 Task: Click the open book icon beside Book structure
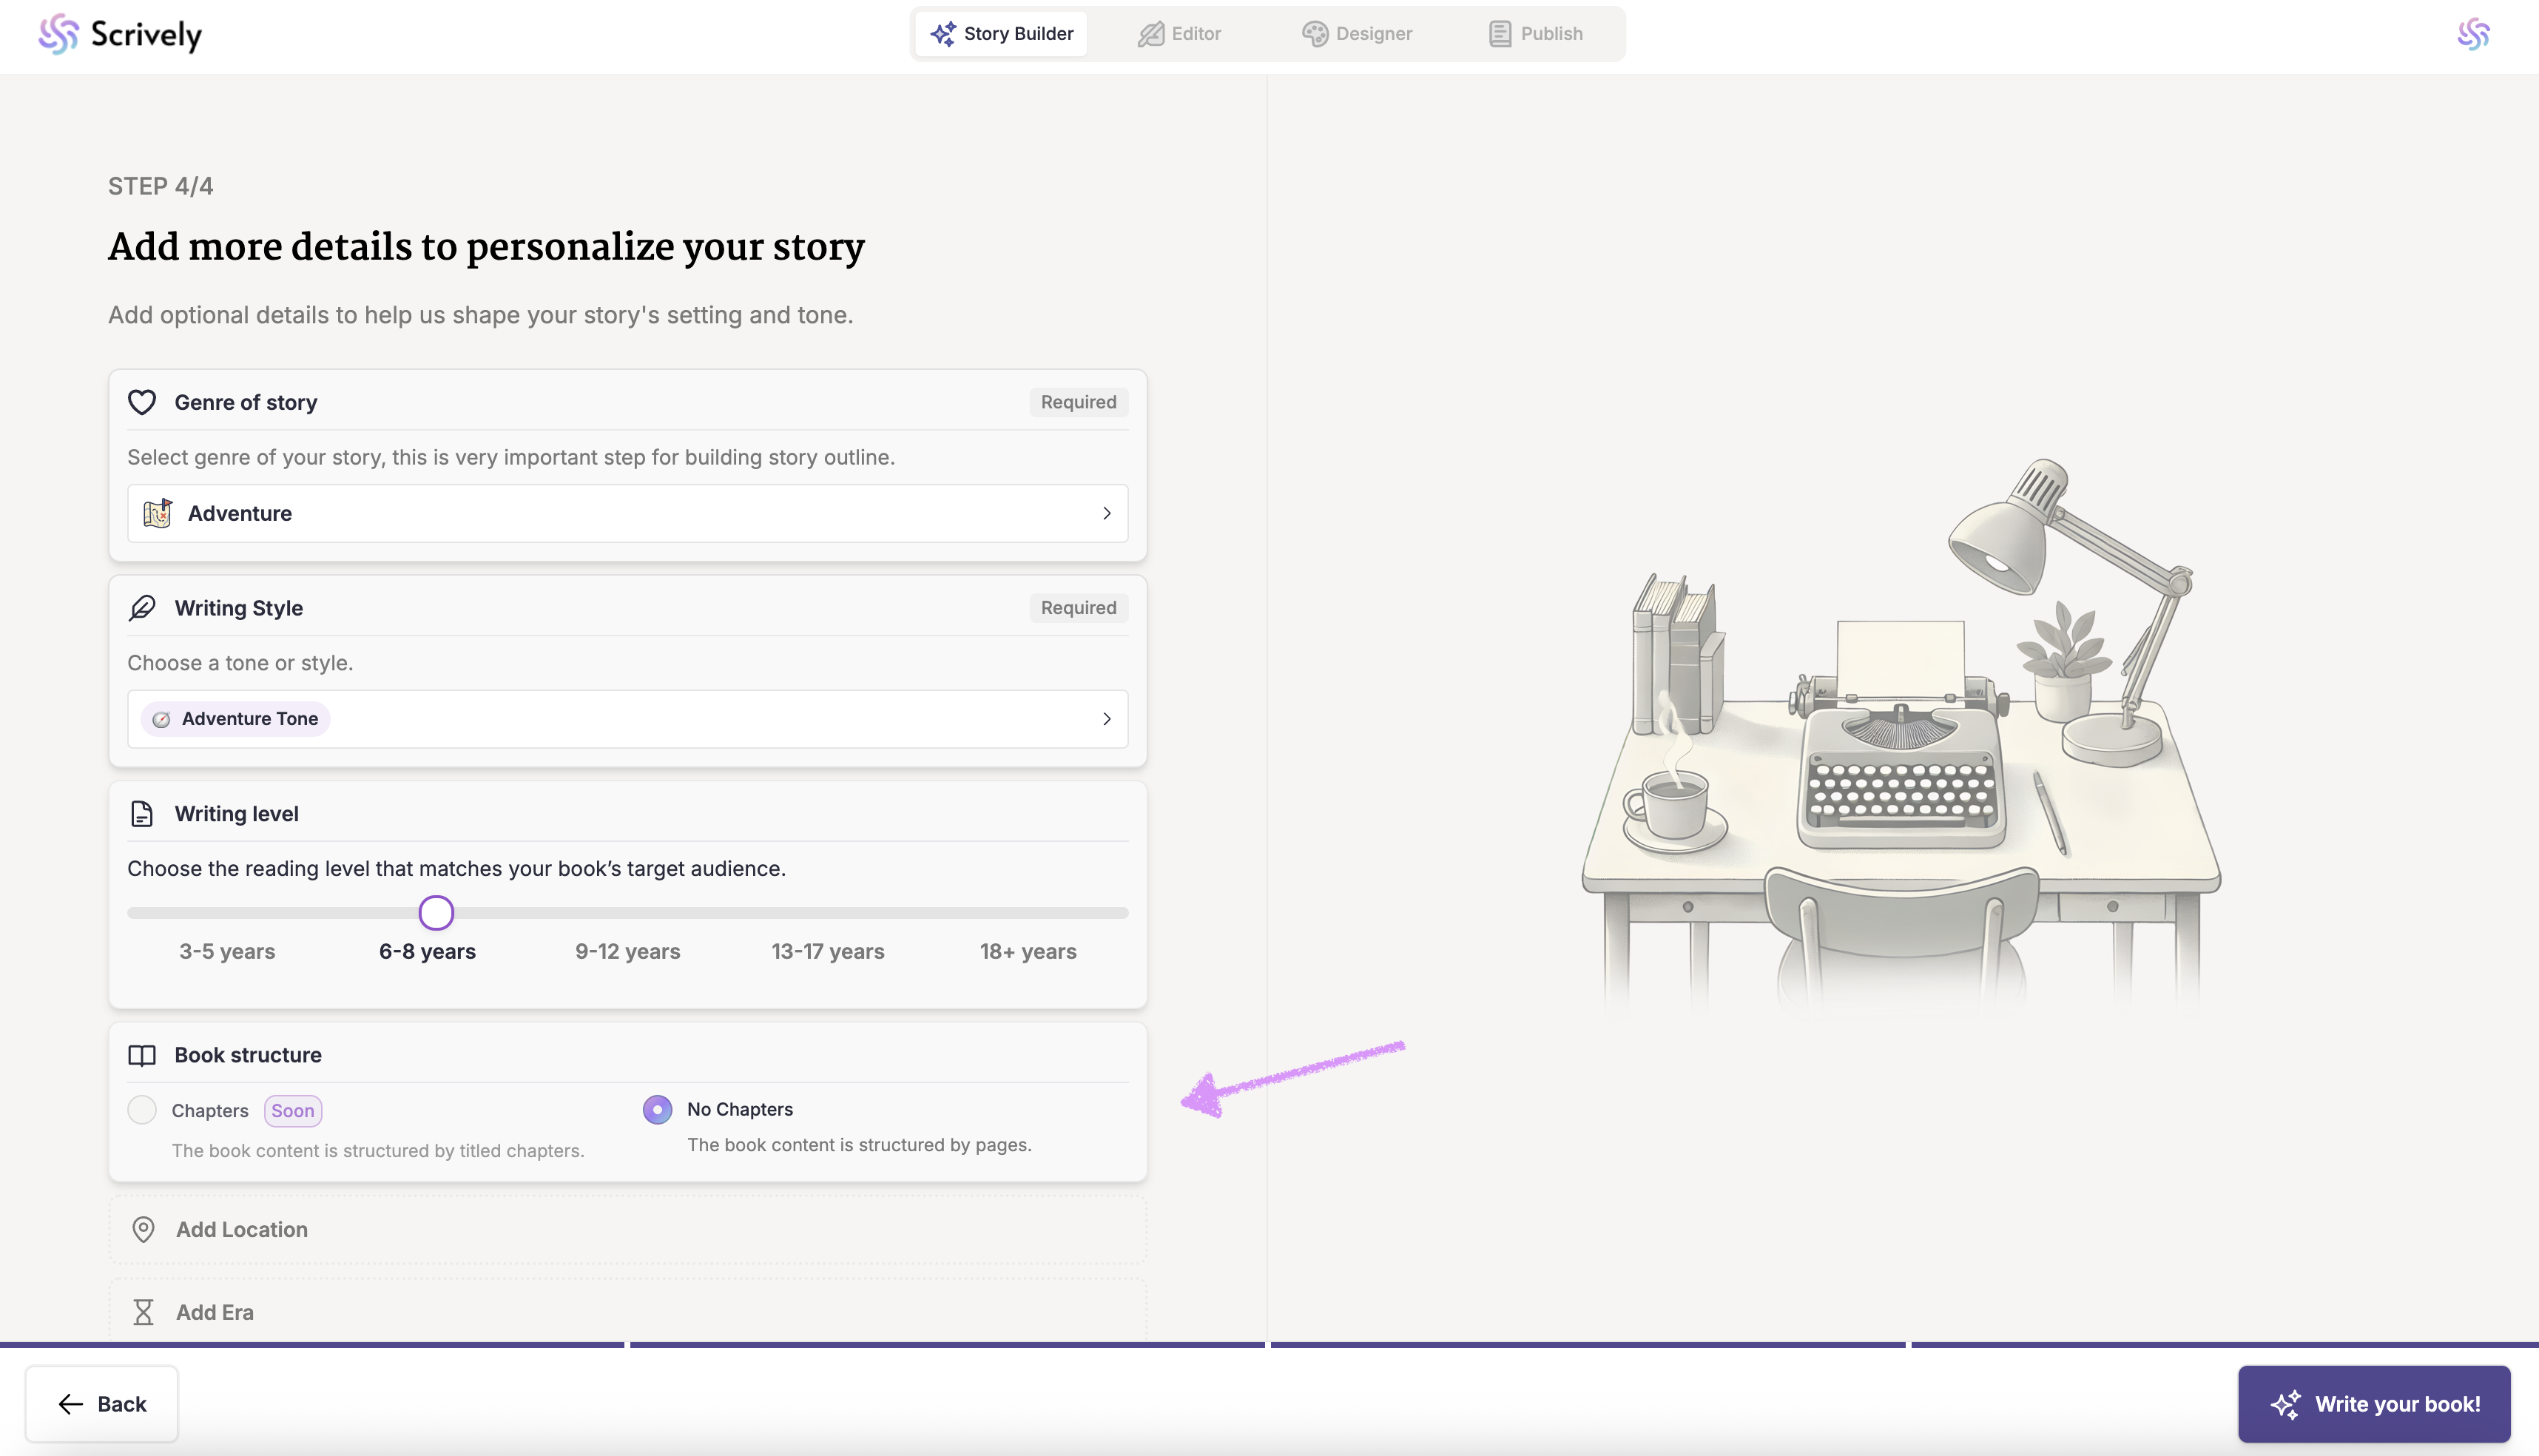pyautogui.click(x=142, y=1055)
